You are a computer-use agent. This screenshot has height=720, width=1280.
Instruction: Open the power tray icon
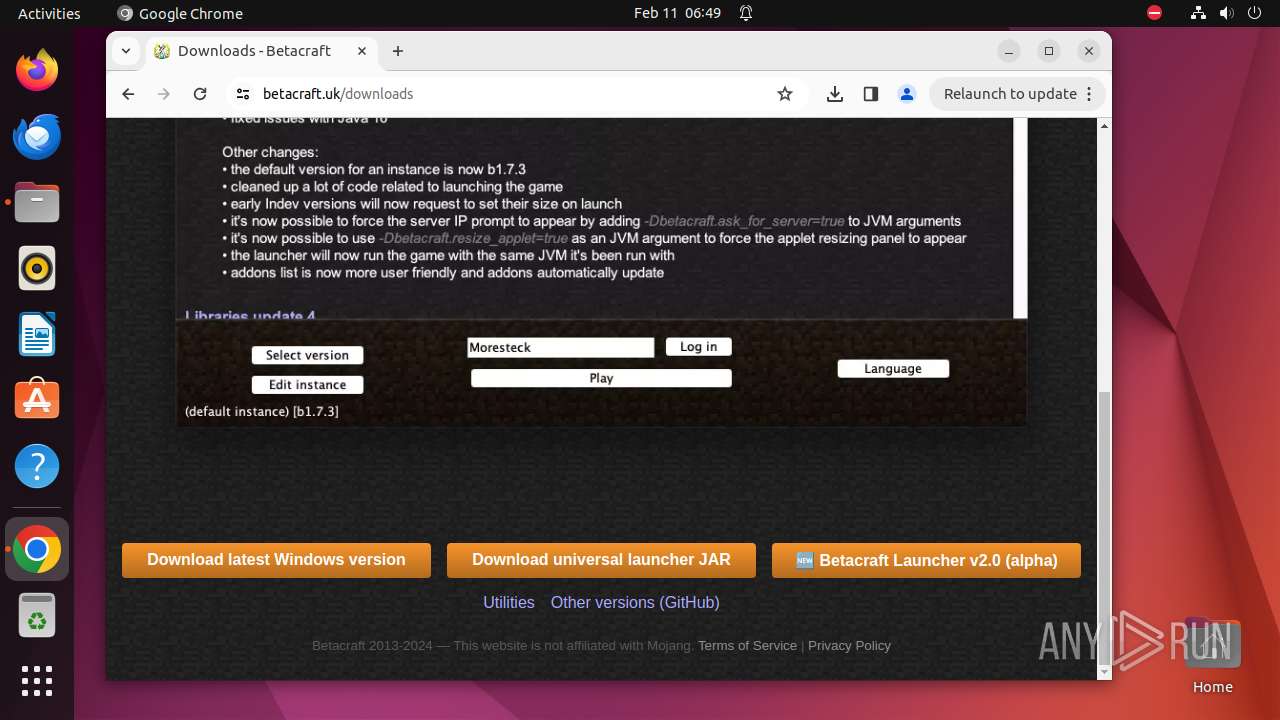pos(1254,13)
